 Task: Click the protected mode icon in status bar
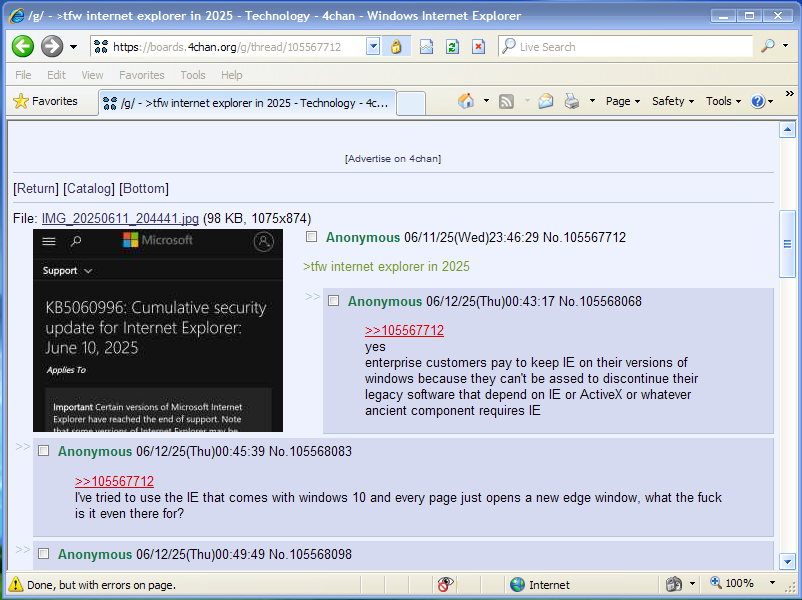click(674, 584)
